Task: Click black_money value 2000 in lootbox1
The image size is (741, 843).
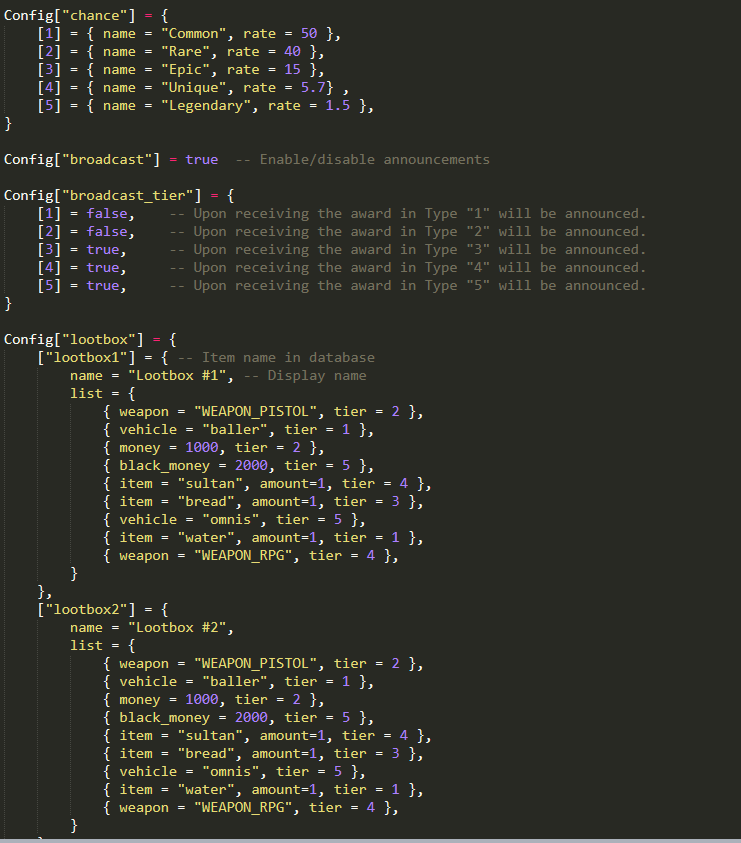Action: click(x=251, y=466)
